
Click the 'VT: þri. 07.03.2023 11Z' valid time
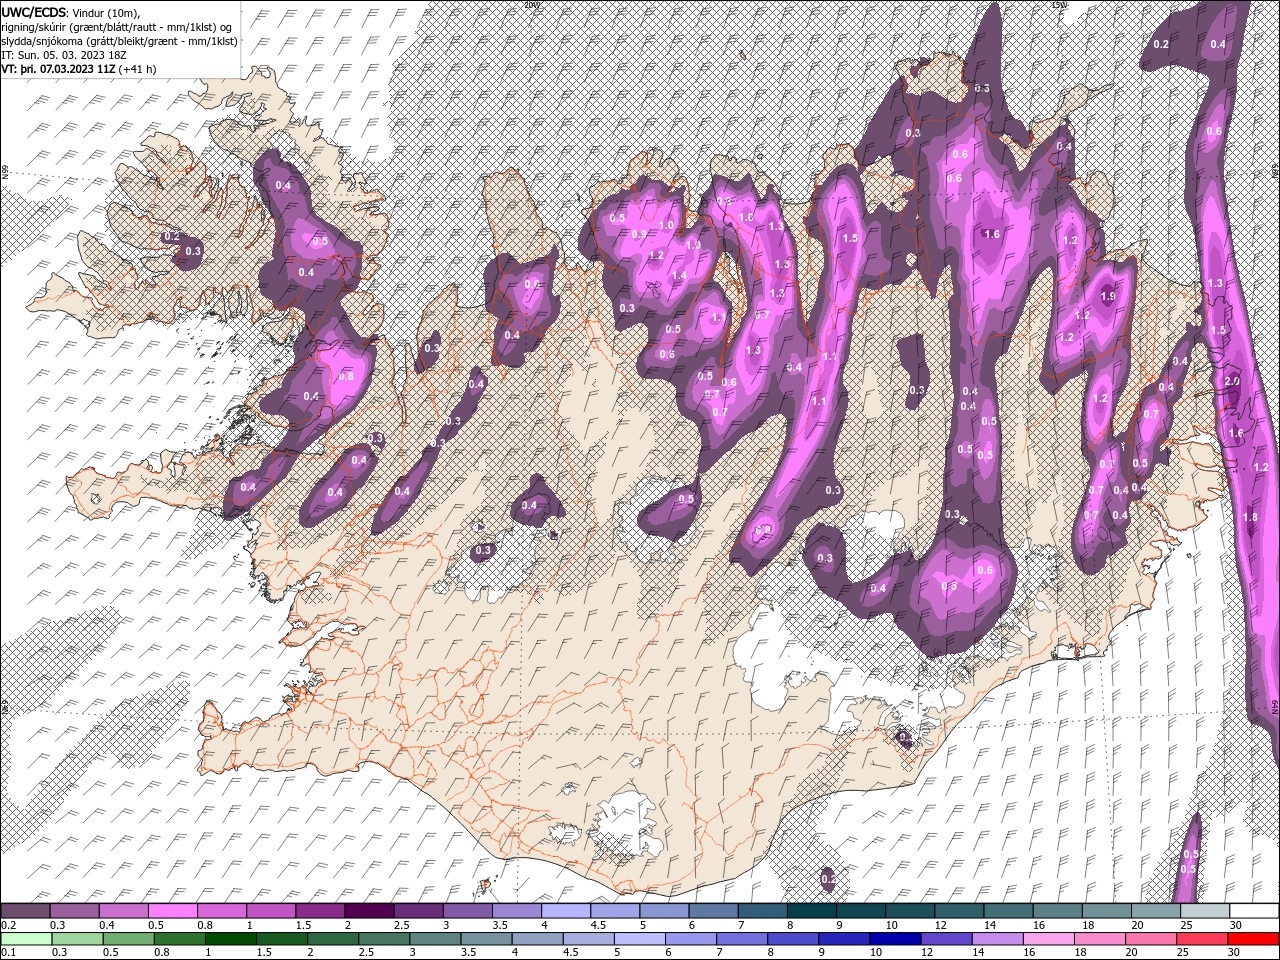tap(59, 70)
